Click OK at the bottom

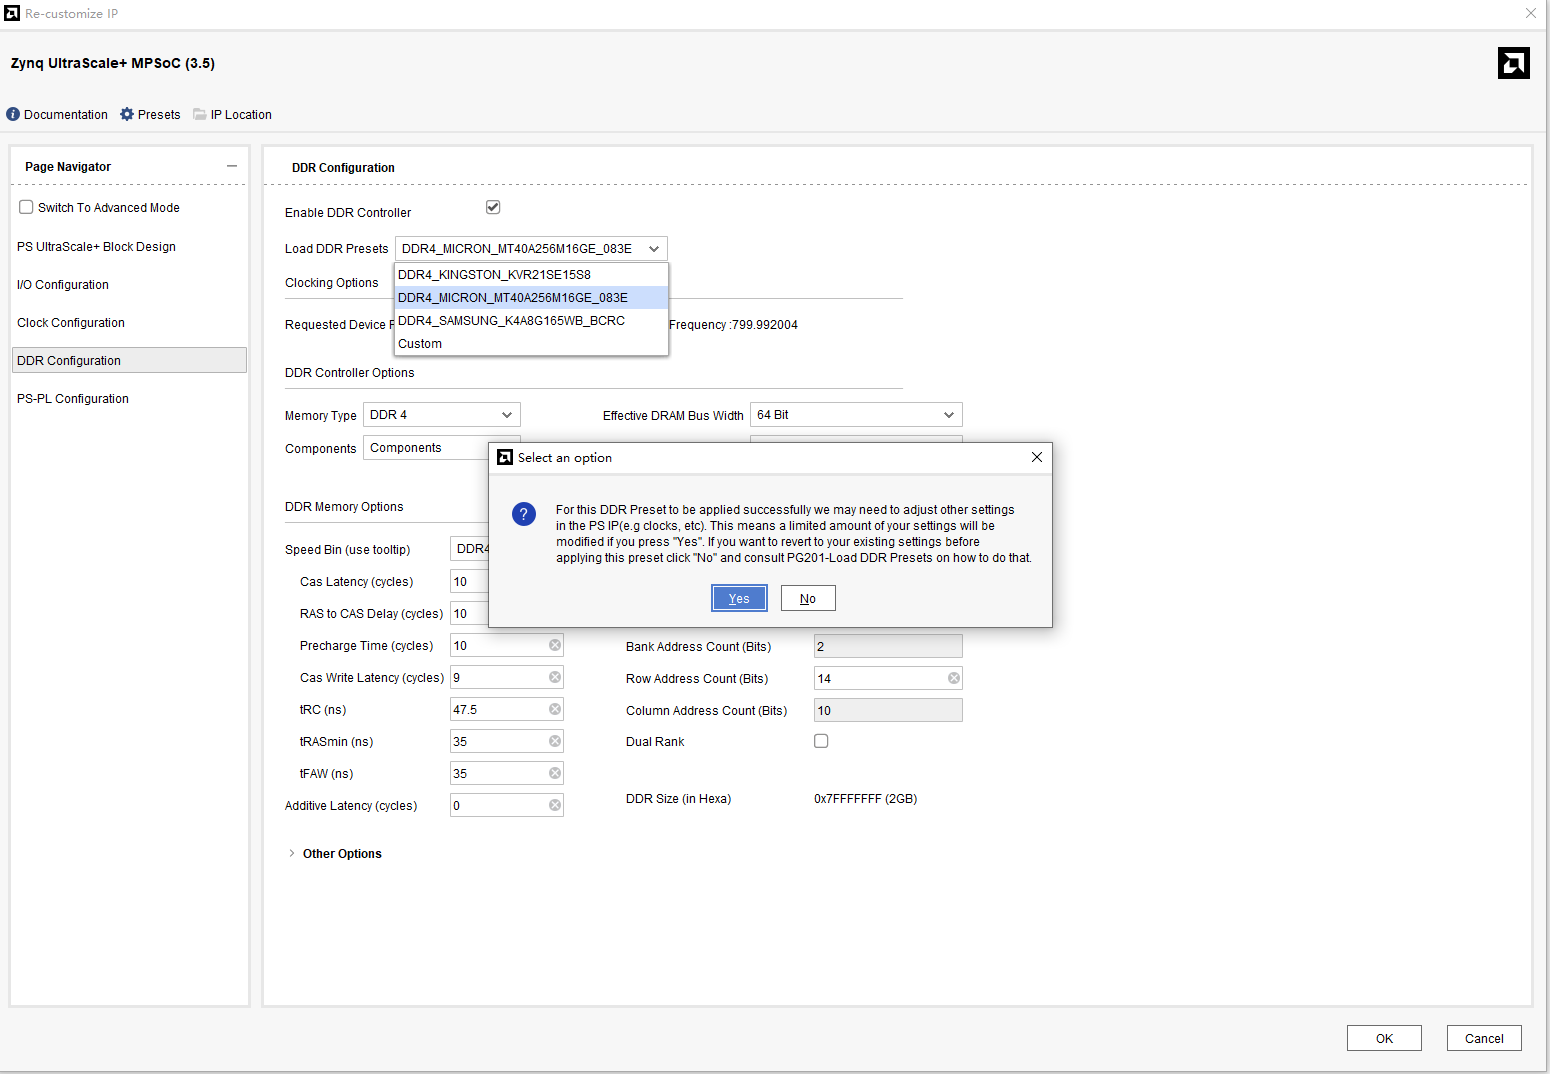[x=1384, y=1038]
